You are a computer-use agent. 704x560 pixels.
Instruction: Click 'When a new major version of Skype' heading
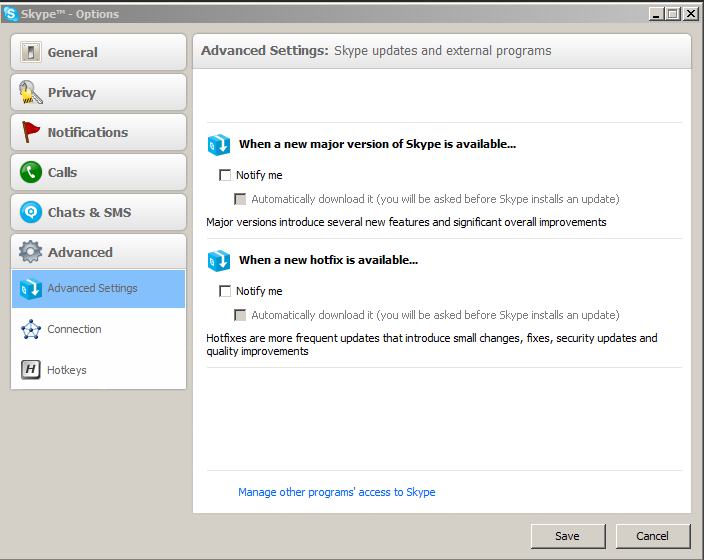pos(377,144)
